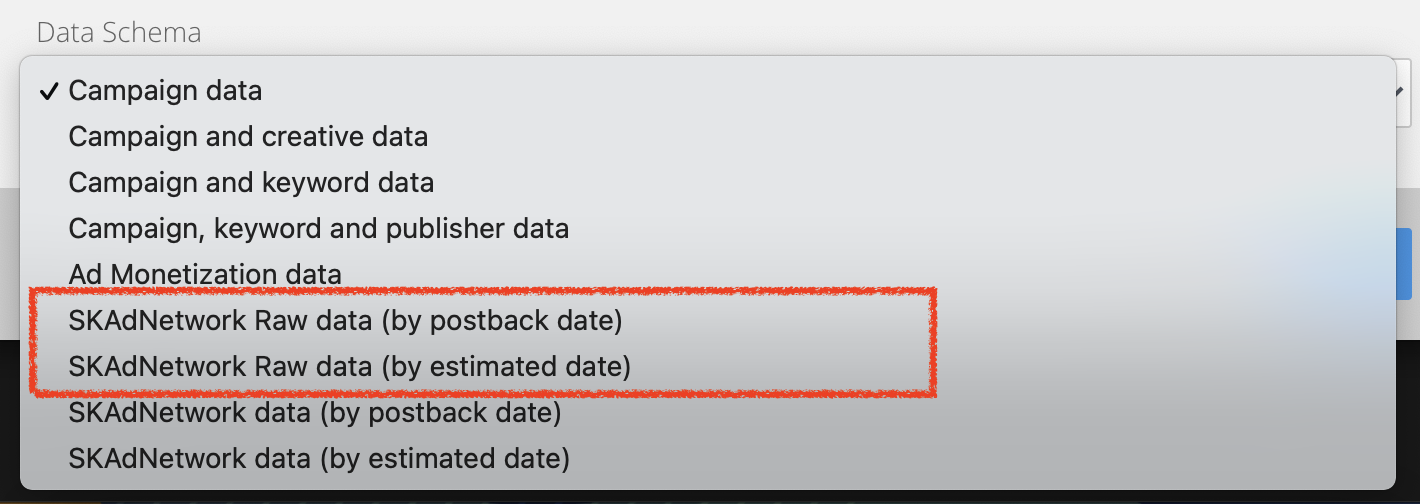Screen dimensions: 1420x504
Task: Select SKAdNetwork Raw data by postback date
Action: [x=345, y=321]
